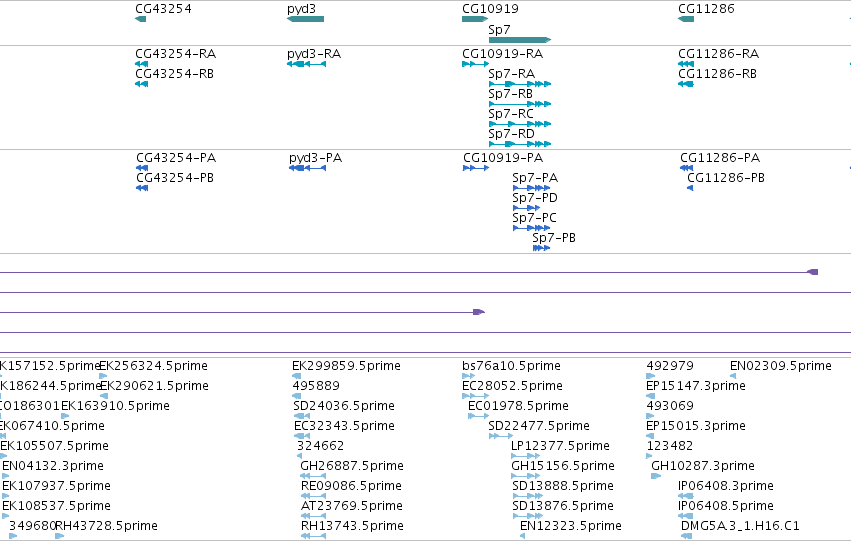Select transcript CG43254-RB

[174, 74]
